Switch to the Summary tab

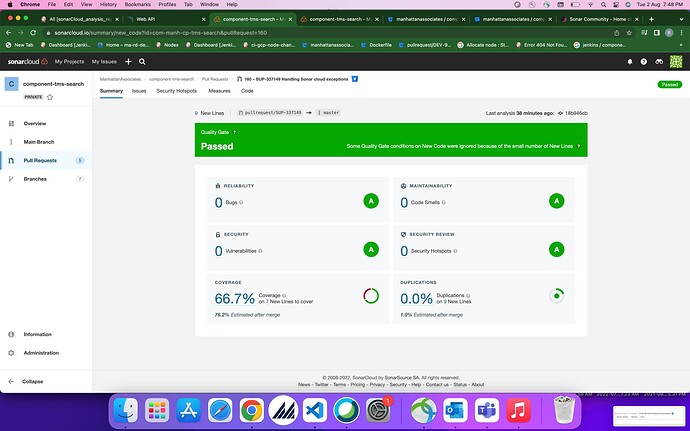click(111, 91)
